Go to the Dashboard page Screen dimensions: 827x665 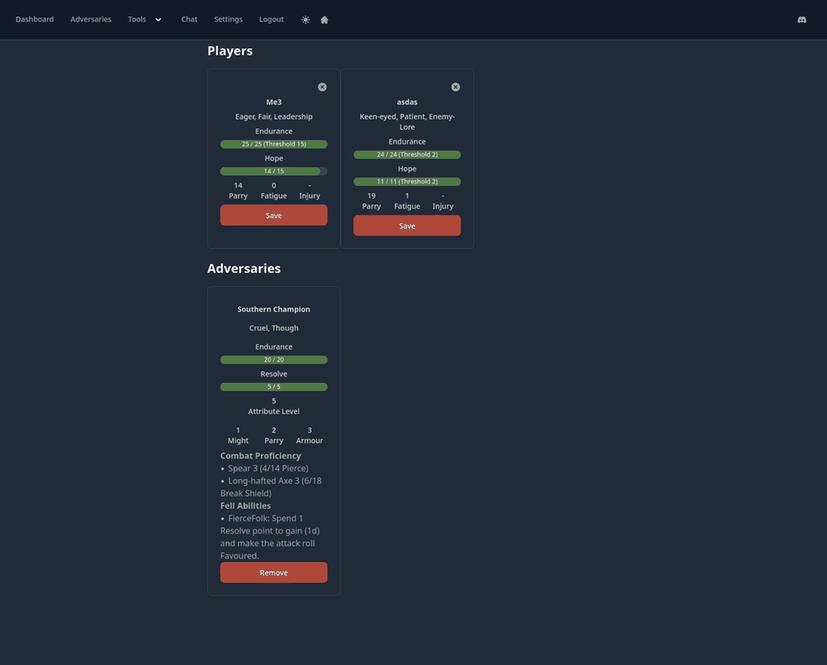pyautogui.click(x=35, y=19)
